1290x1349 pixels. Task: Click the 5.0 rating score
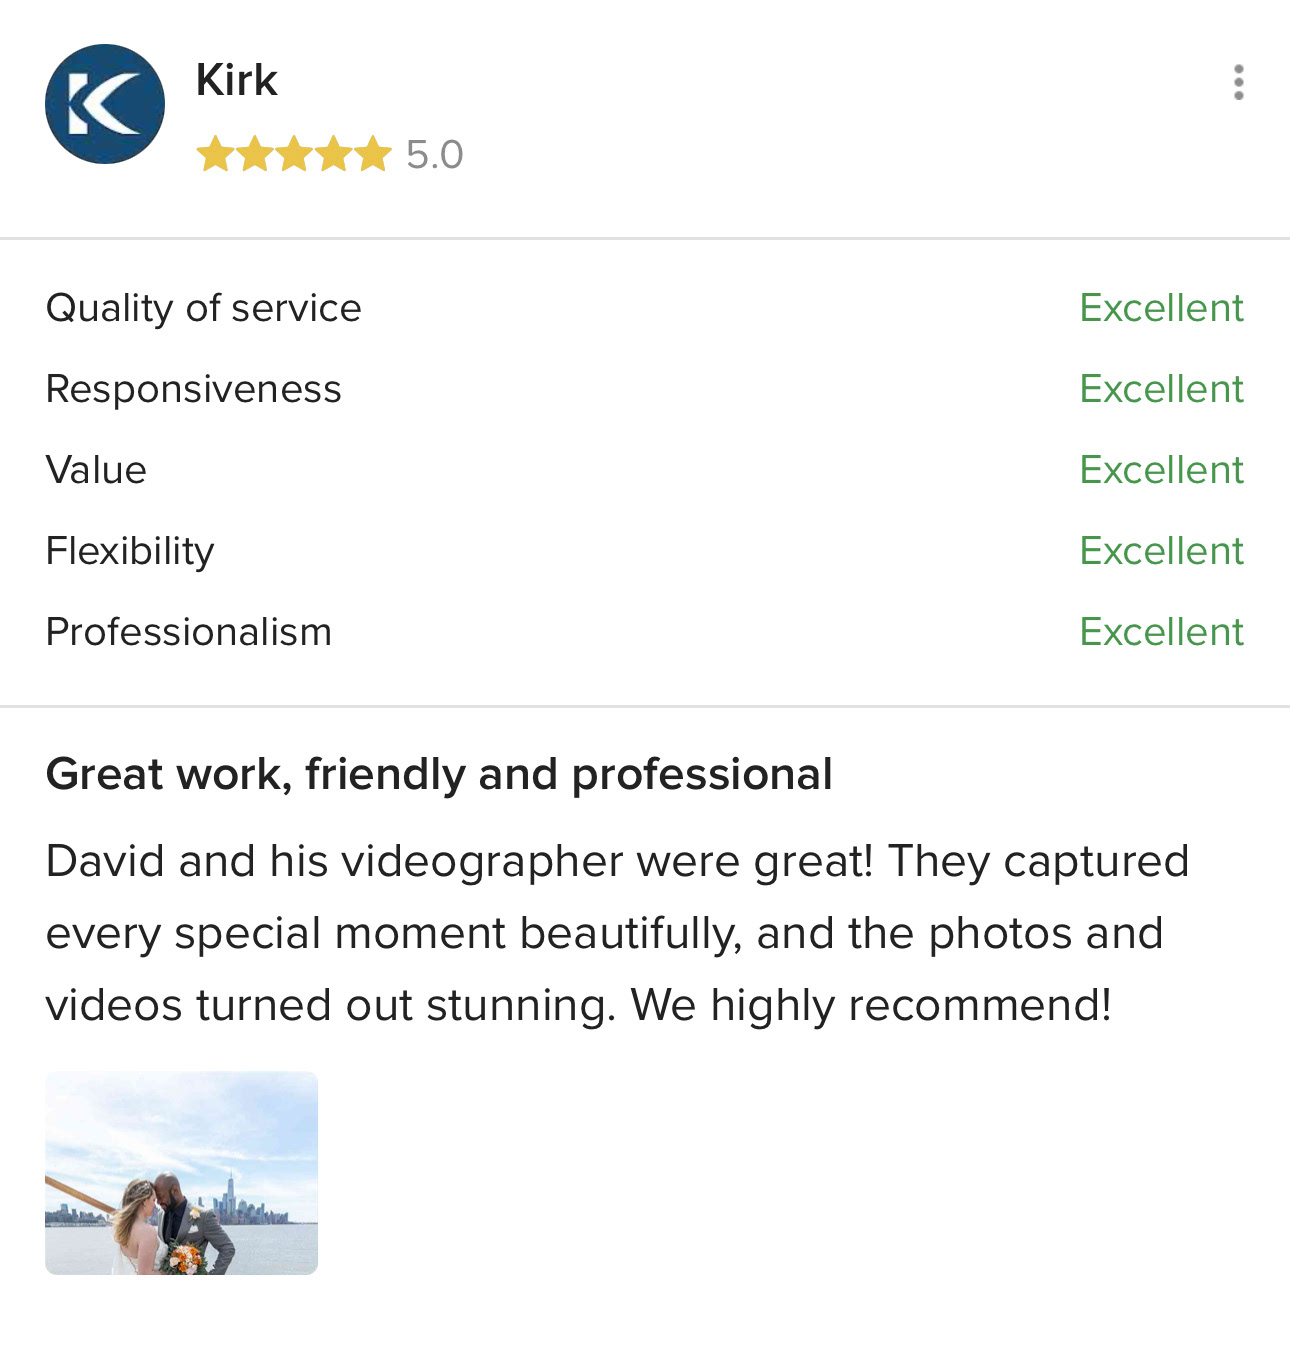click(x=435, y=155)
